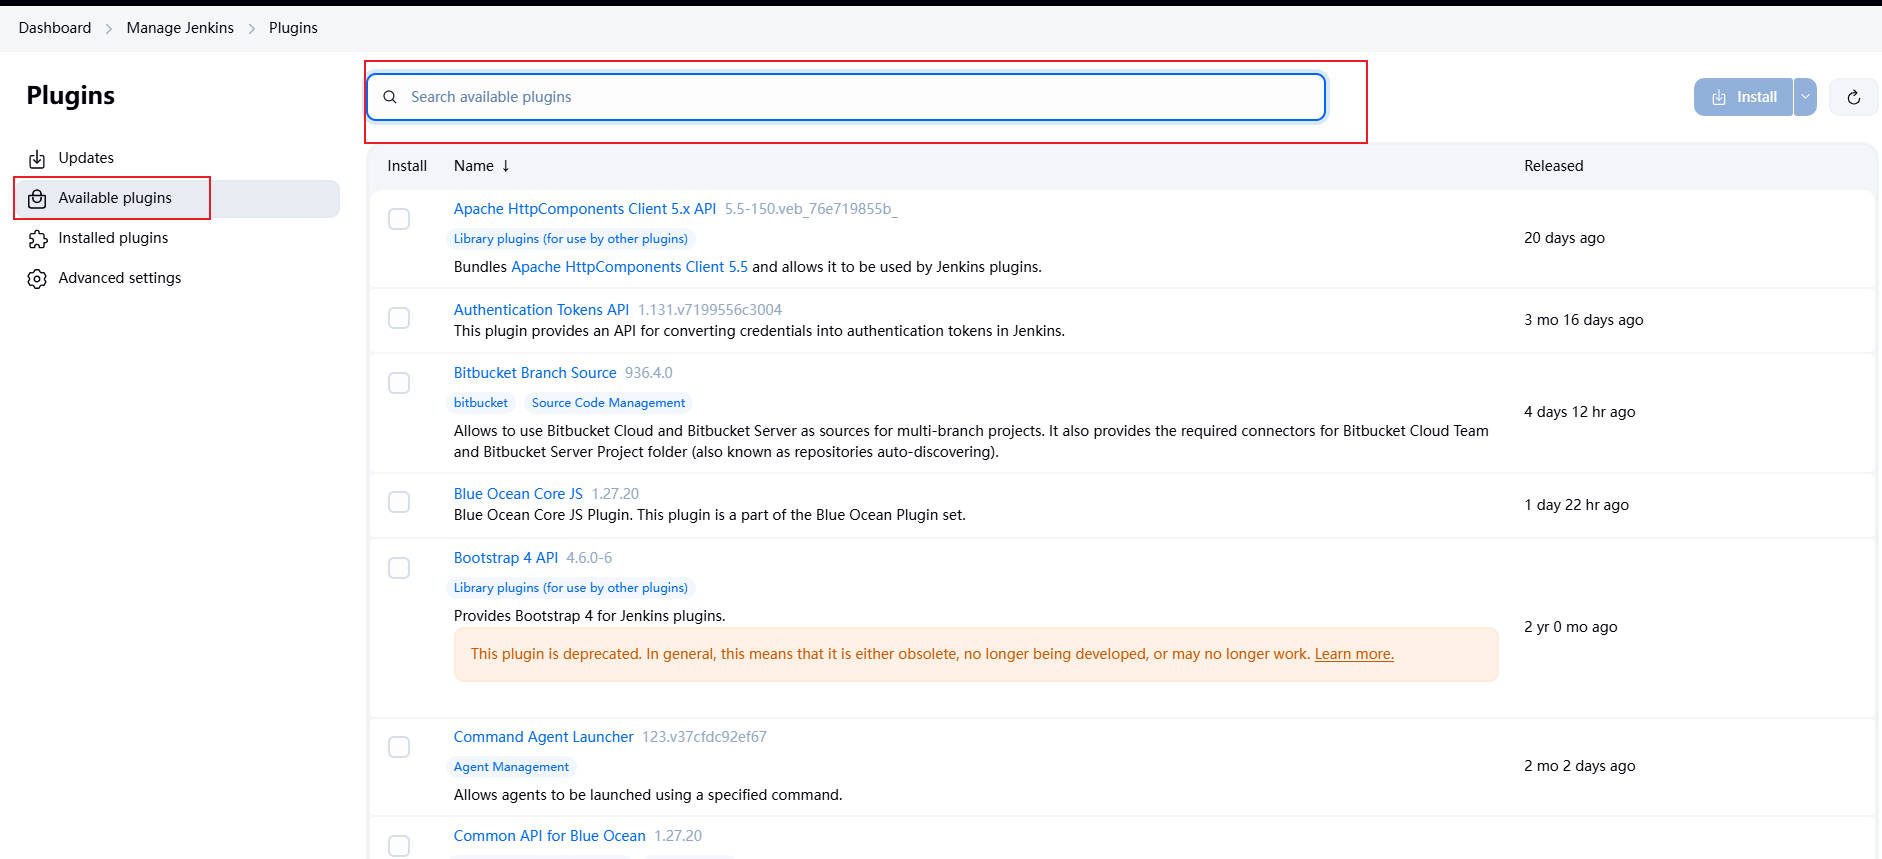Image resolution: width=1882 pixels, height=859 pixels.
Task: Click the Install button
Action: [1743, 97]
